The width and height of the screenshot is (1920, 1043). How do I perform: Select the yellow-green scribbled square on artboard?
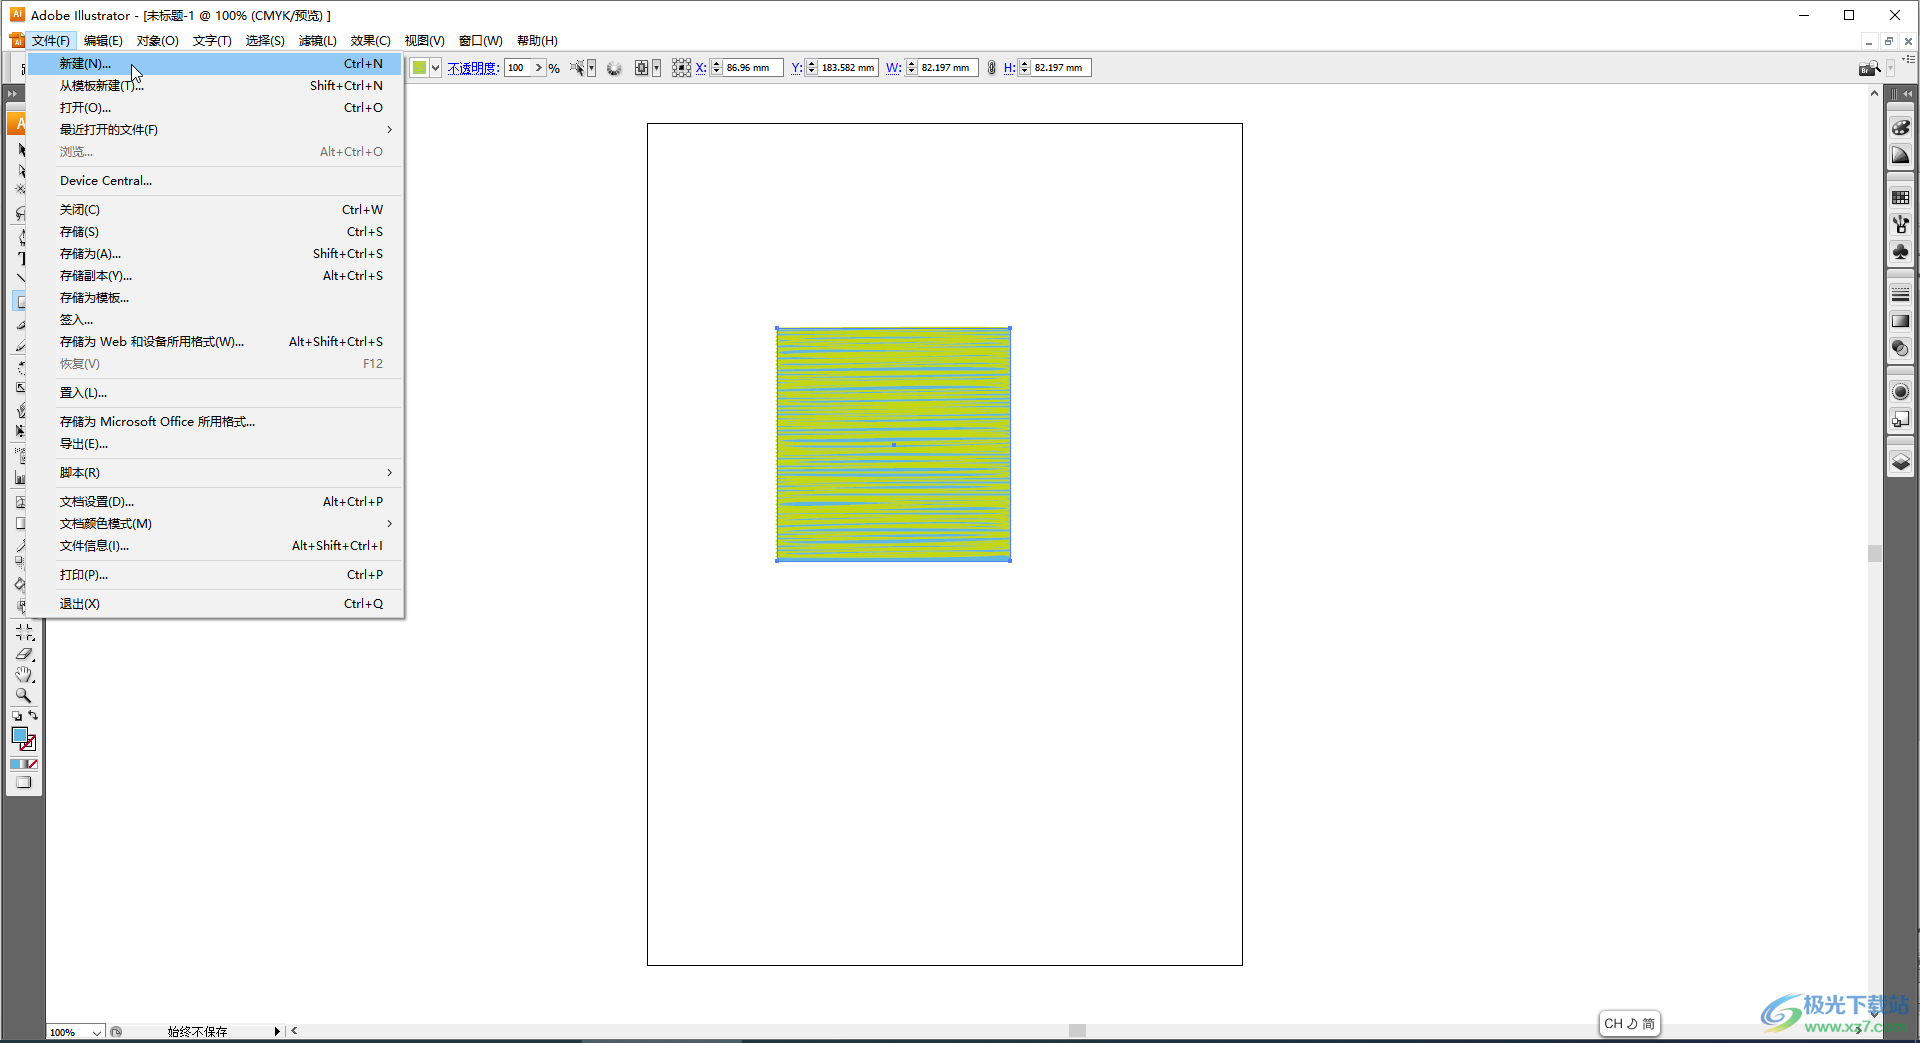tap(893, 444)
